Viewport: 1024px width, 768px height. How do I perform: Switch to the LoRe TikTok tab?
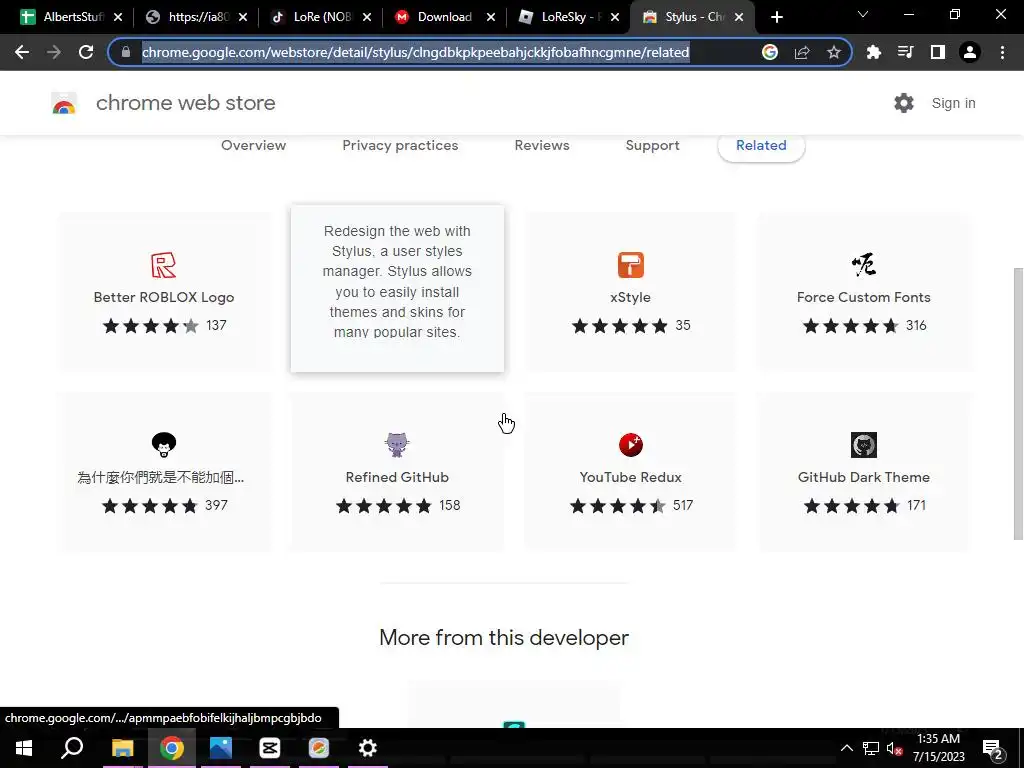click(x=320, y=17)
